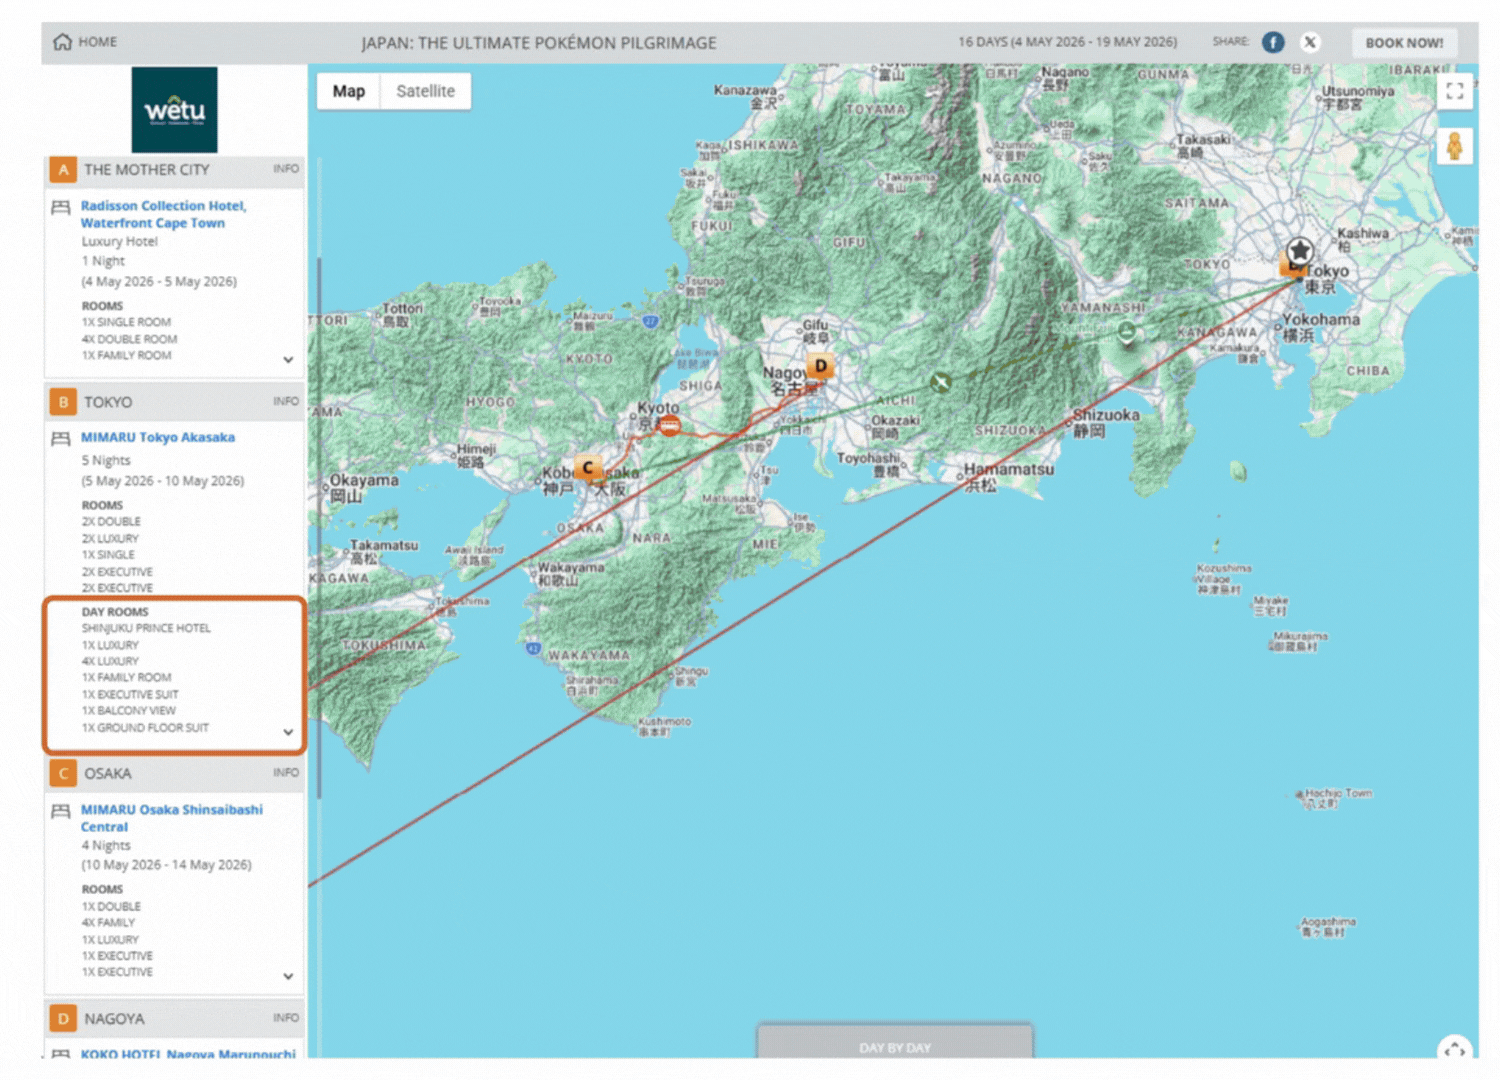Viewport: 1500px width, 1080px height.
Task: Go to HOME link
Action: click(98, 42)
